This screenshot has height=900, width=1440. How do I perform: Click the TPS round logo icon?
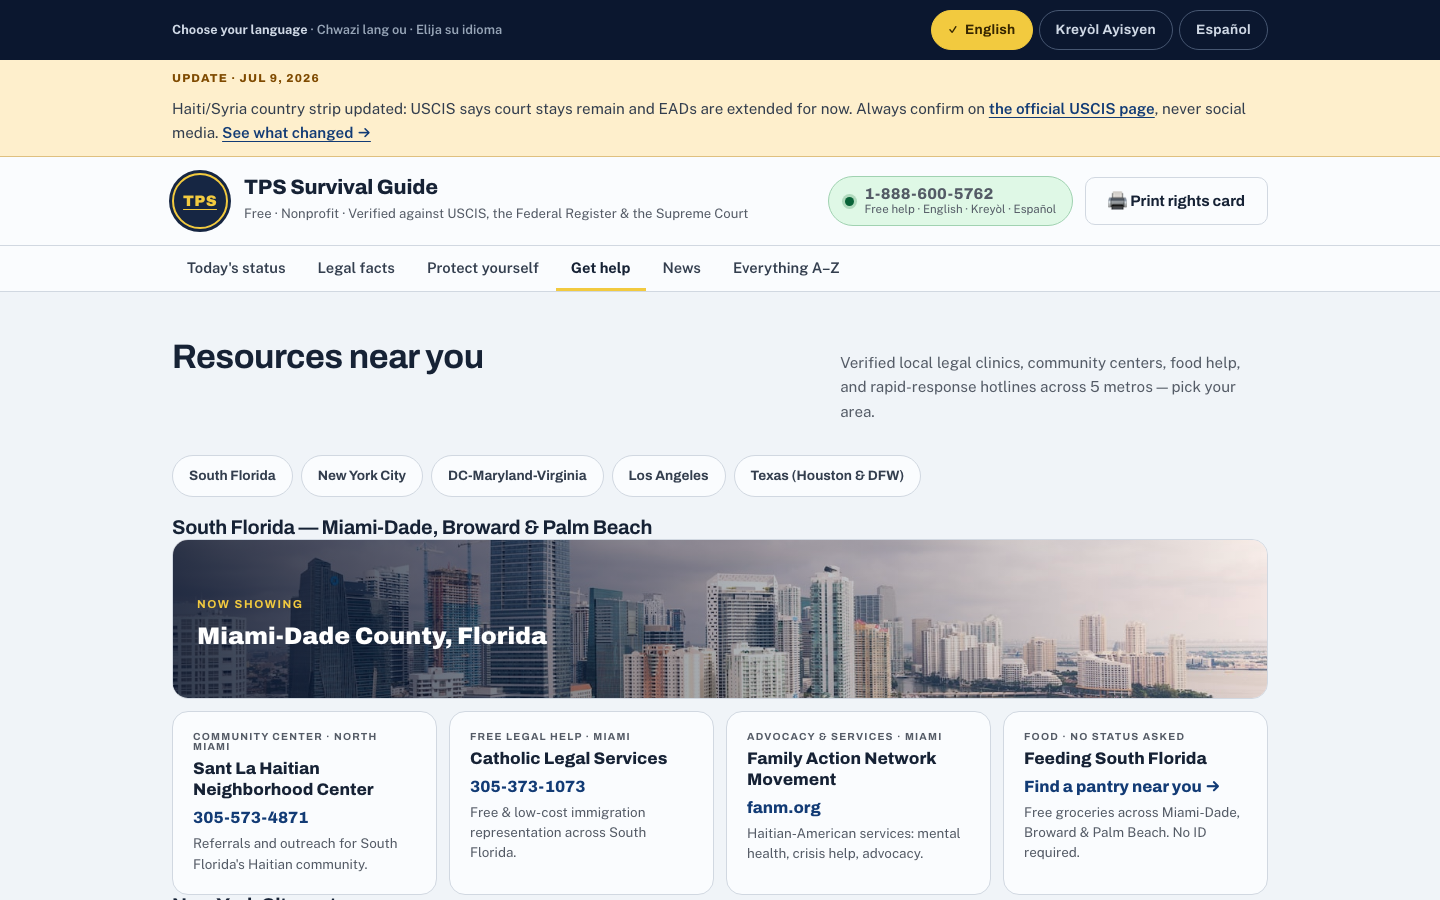click(200, 201)
